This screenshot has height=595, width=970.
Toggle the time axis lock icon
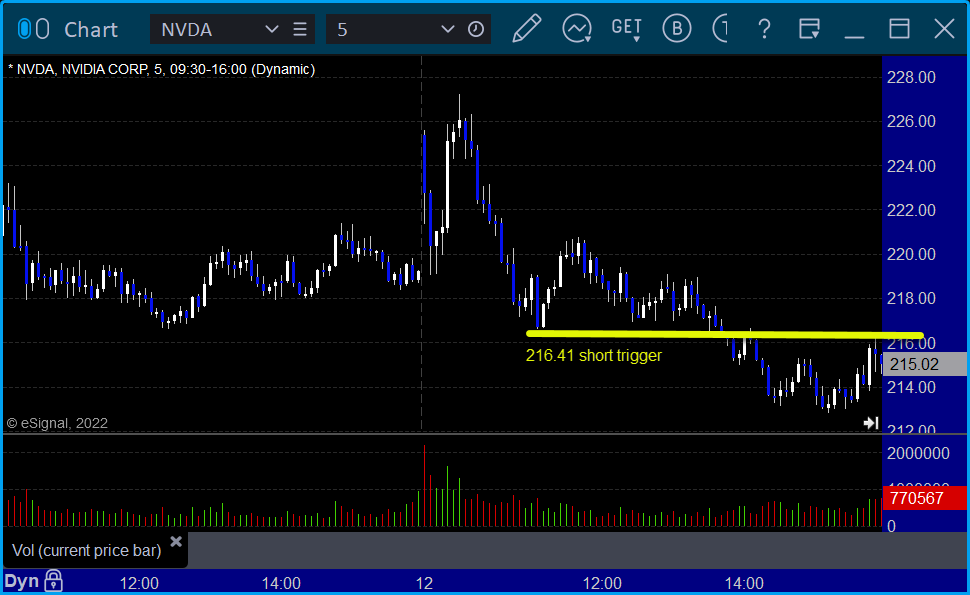(x=53, y=581)
